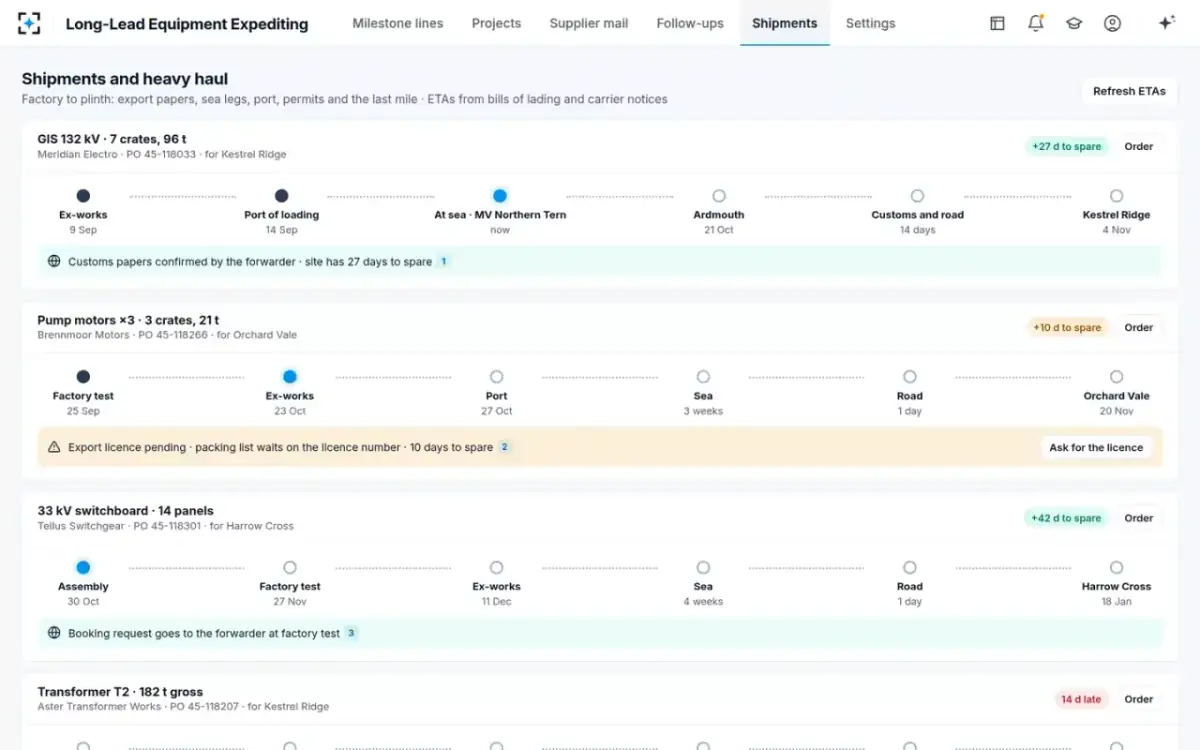Viewport: 1200px width, 750px height.
Task: Select the At sea MV Northern Tern marker
Action: pos(500,196)
